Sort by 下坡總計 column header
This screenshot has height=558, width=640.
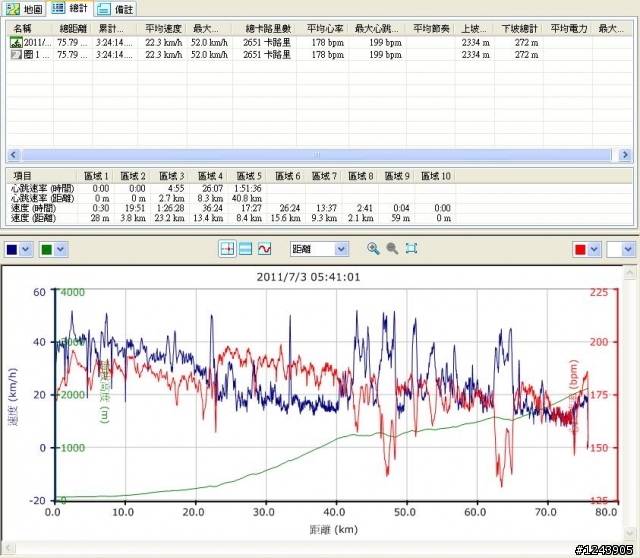[x=519, y=29]
